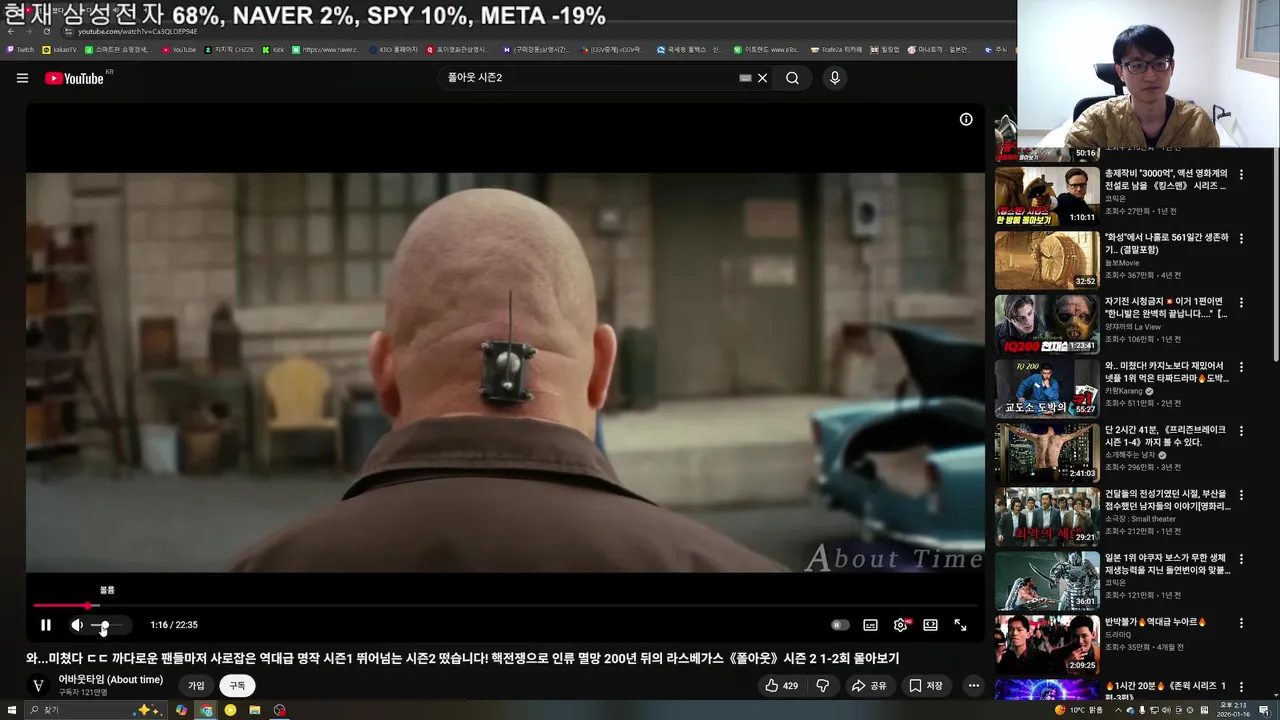This screenshot has width=1280, height=720.
Task: Open options menu for the 킹스맨 video
Action: click(1241, 174)
